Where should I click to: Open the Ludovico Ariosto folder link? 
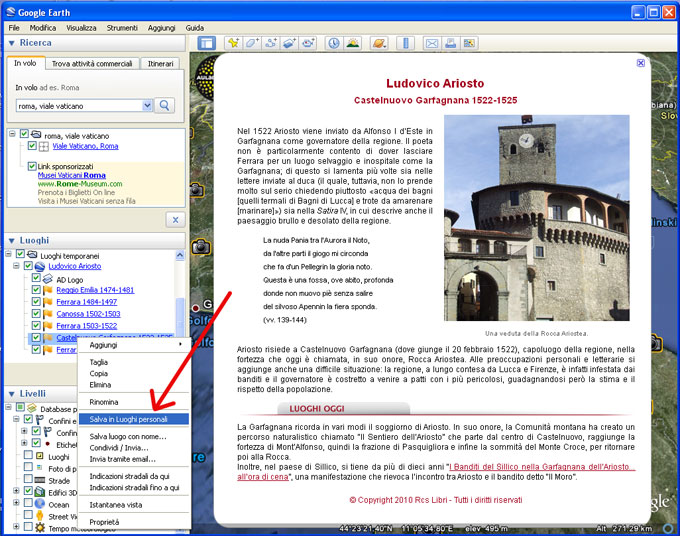pos(75,266)
